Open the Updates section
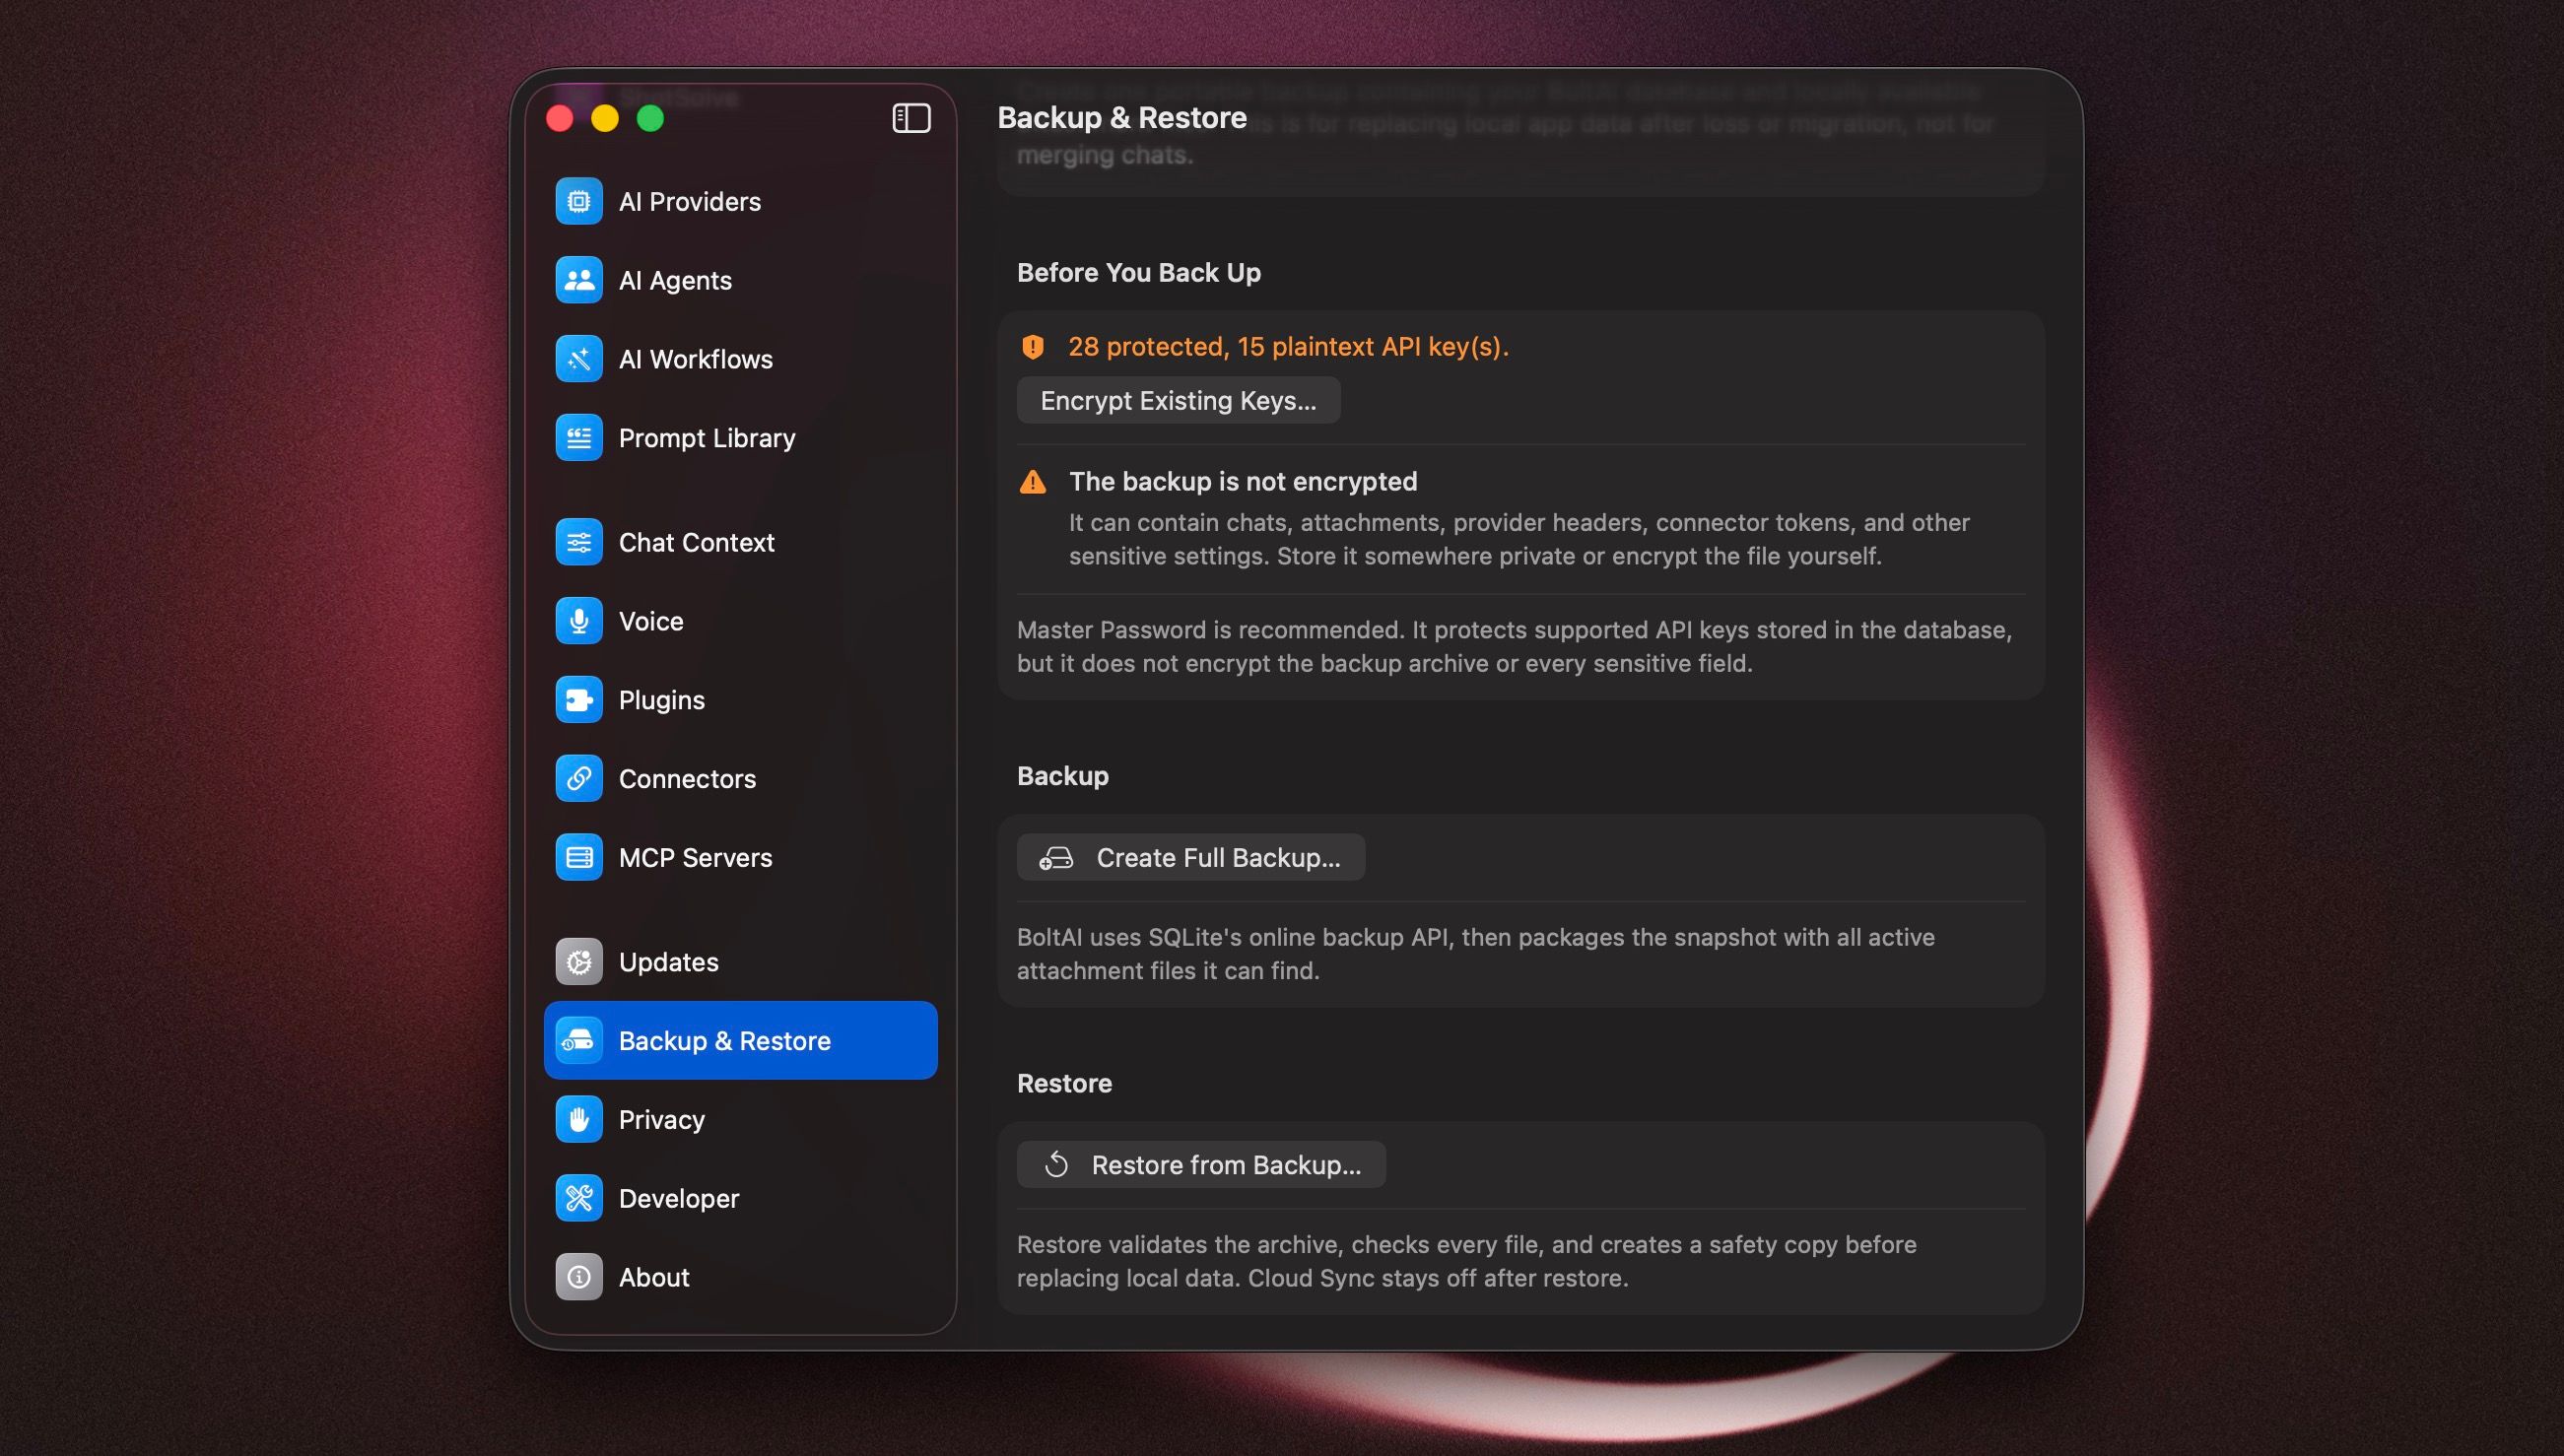Viewport: 2564px width, 1456px height. tap(741, 962)
